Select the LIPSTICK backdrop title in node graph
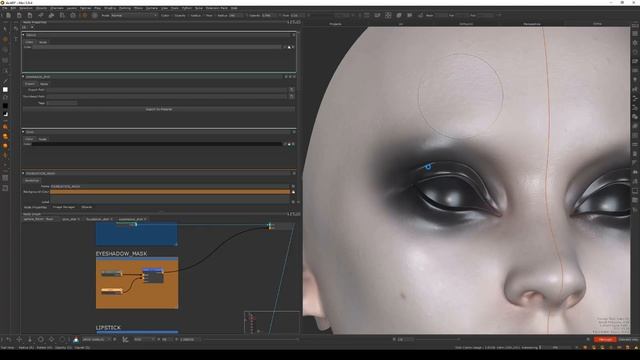The image size is (640, 360). click(x=108, y=328)
